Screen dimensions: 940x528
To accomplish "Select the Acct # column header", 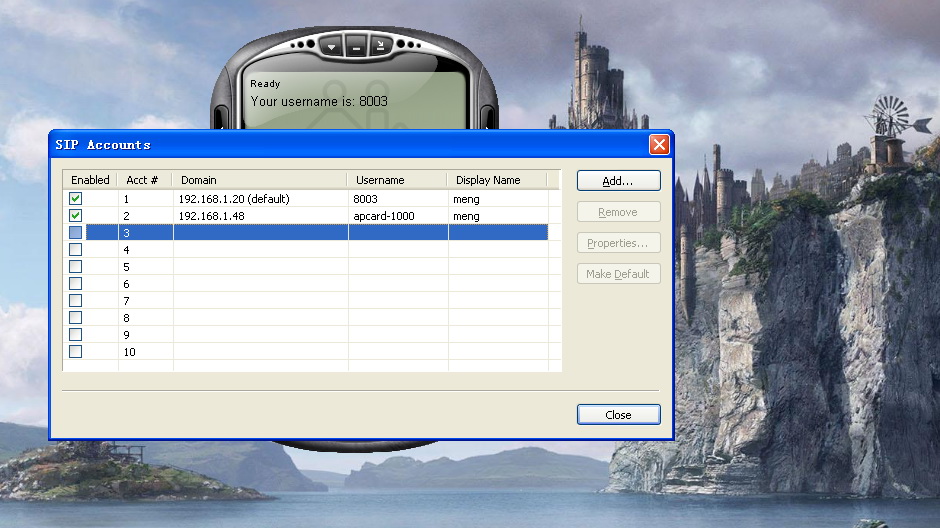I will (144, 180).
